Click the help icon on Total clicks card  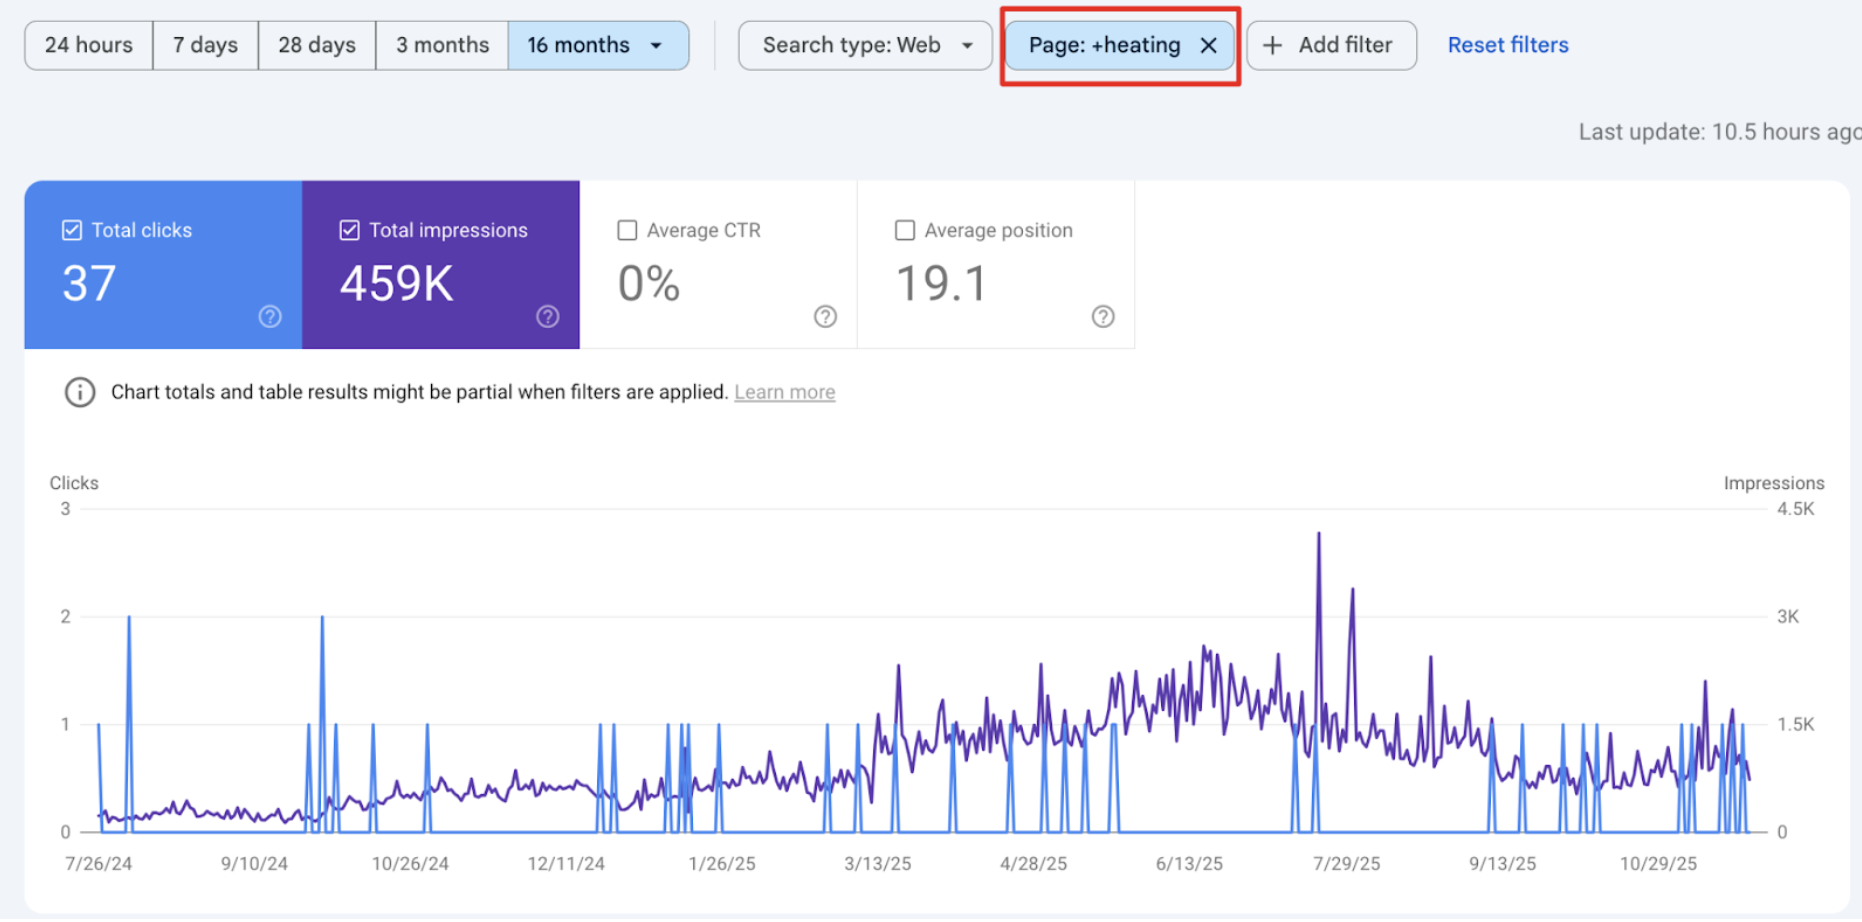coord(270,317)
